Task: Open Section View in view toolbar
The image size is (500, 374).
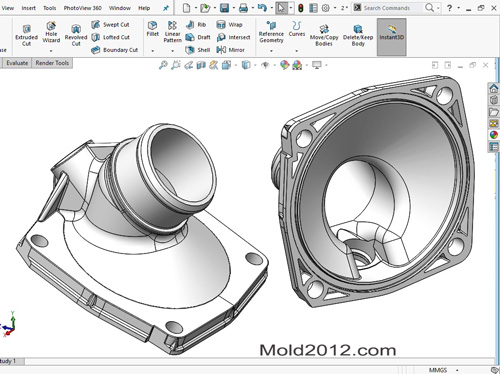Action: click(201, 65)
